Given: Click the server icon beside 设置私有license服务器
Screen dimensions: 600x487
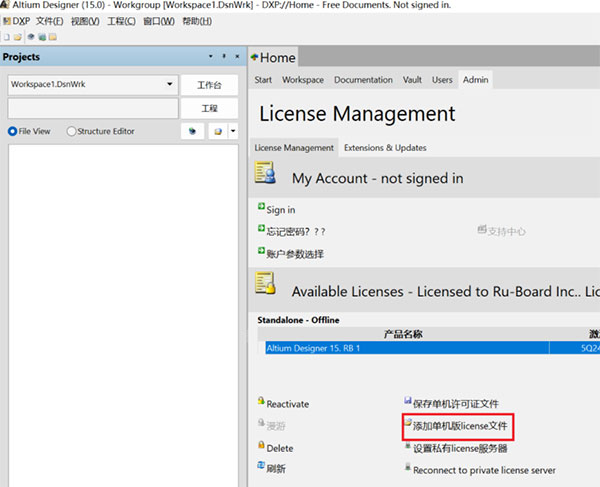Looking at the screenshot, I should tap(408, 445).
